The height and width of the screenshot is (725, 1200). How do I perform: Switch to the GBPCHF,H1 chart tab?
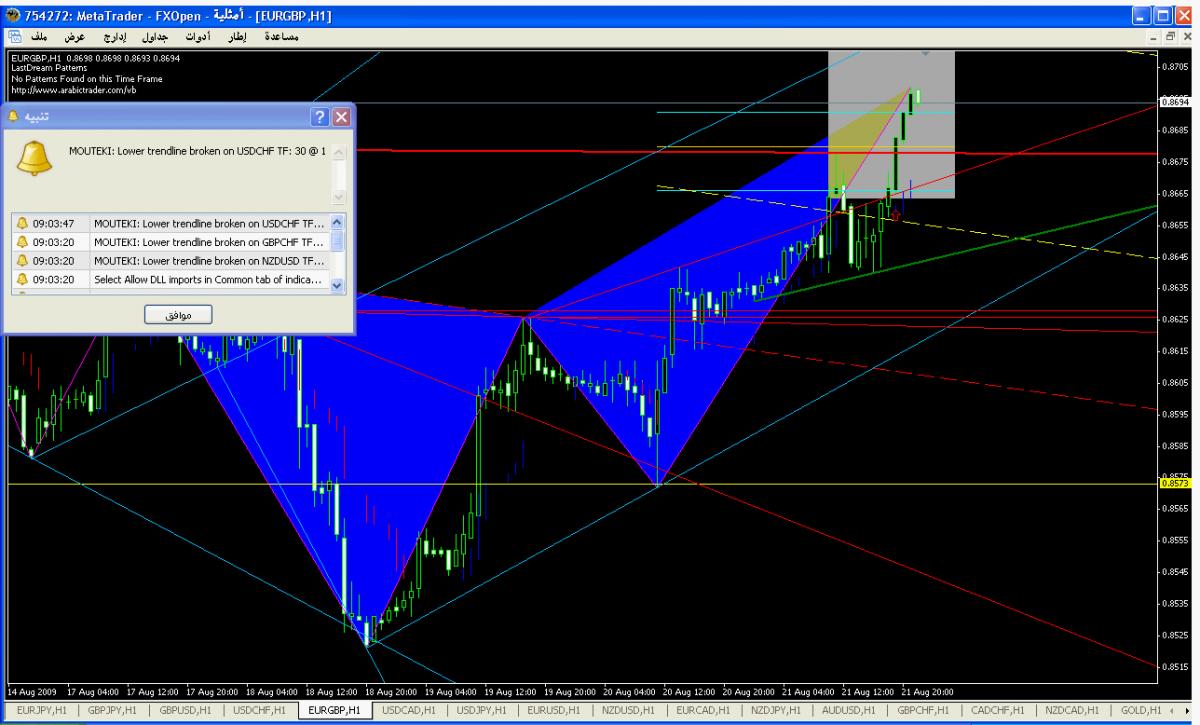[x=923, y=710]
